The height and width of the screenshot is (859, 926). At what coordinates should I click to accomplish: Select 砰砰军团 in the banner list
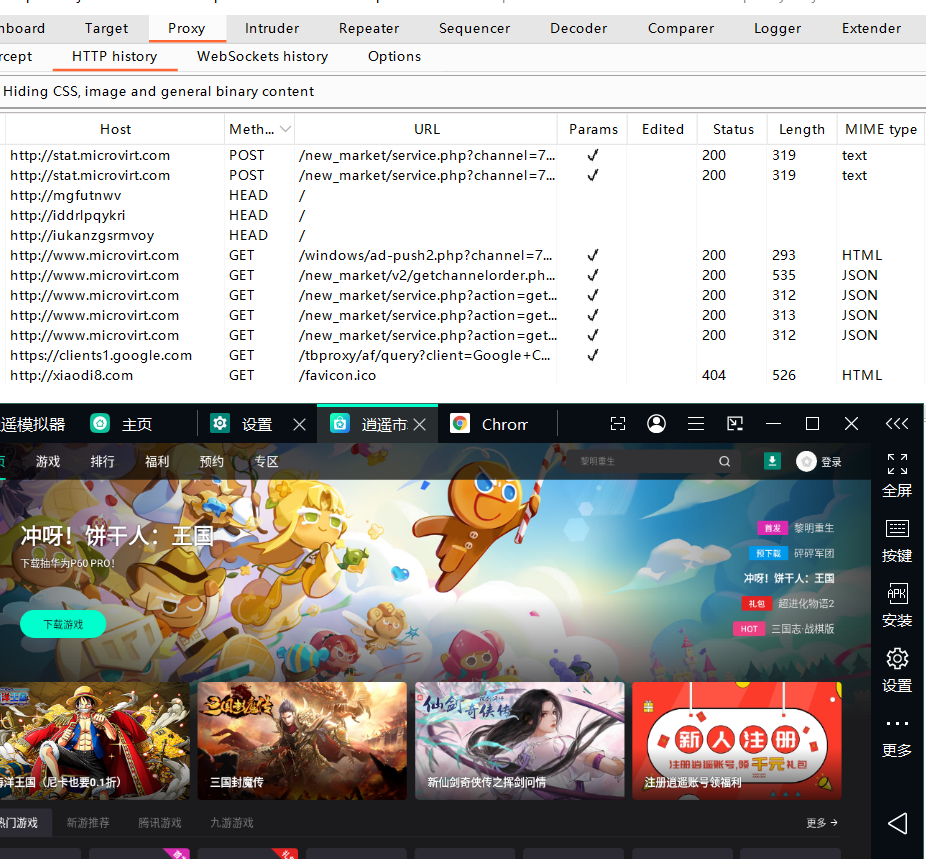pos(814,553)
